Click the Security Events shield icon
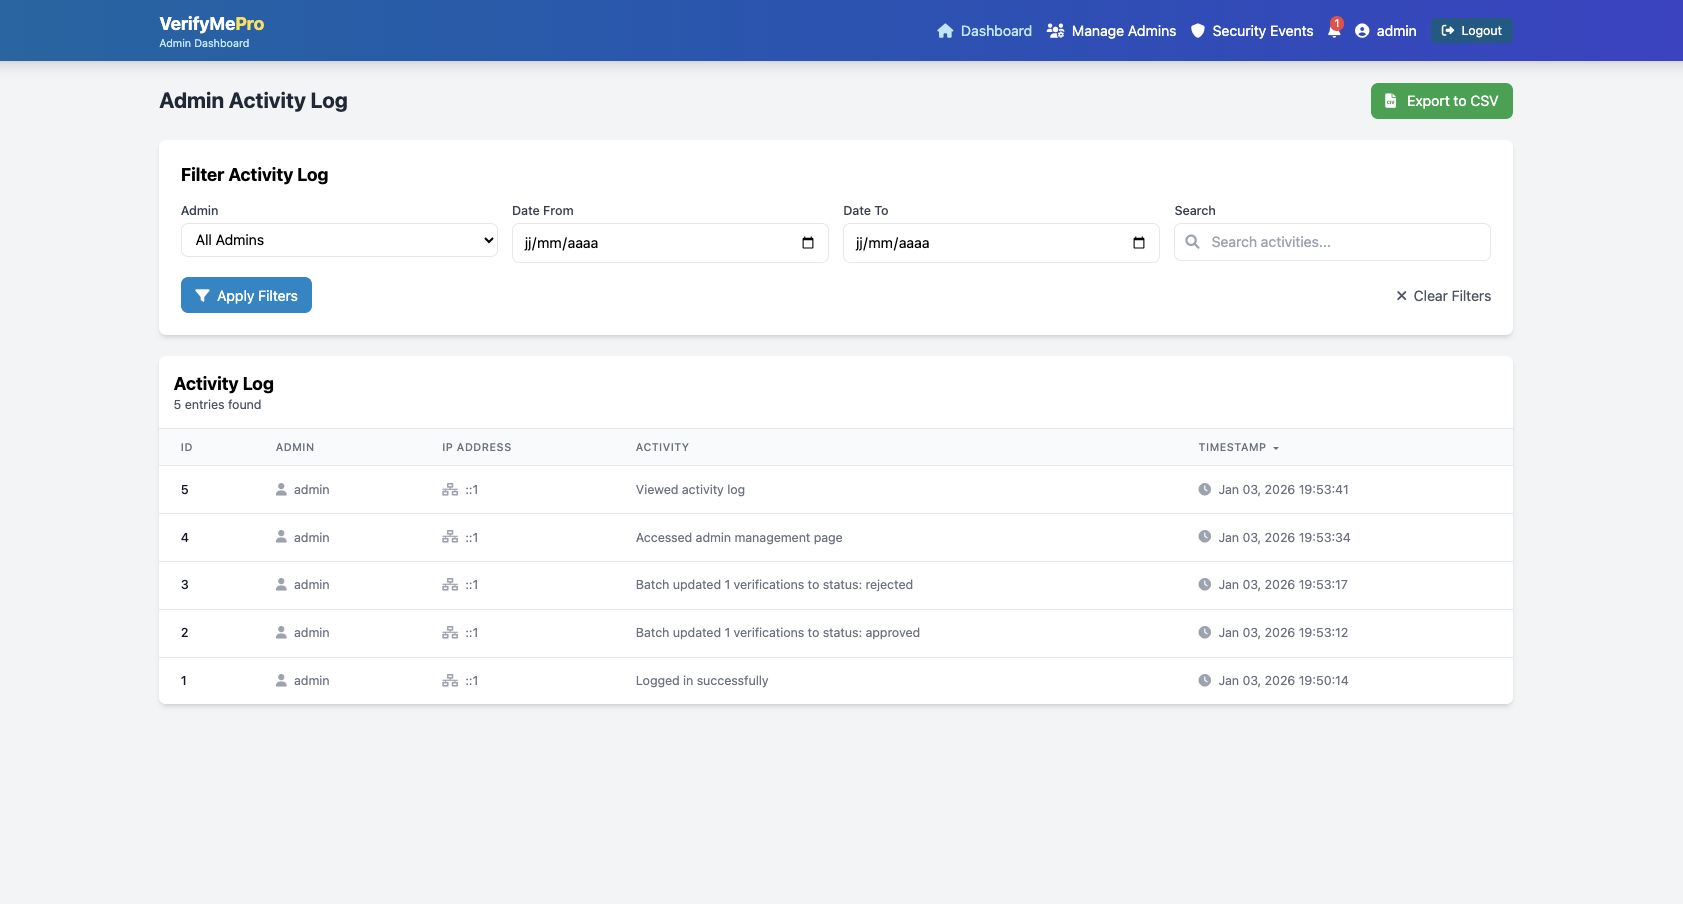The image size is (1683, 904). click(1197, 31)
